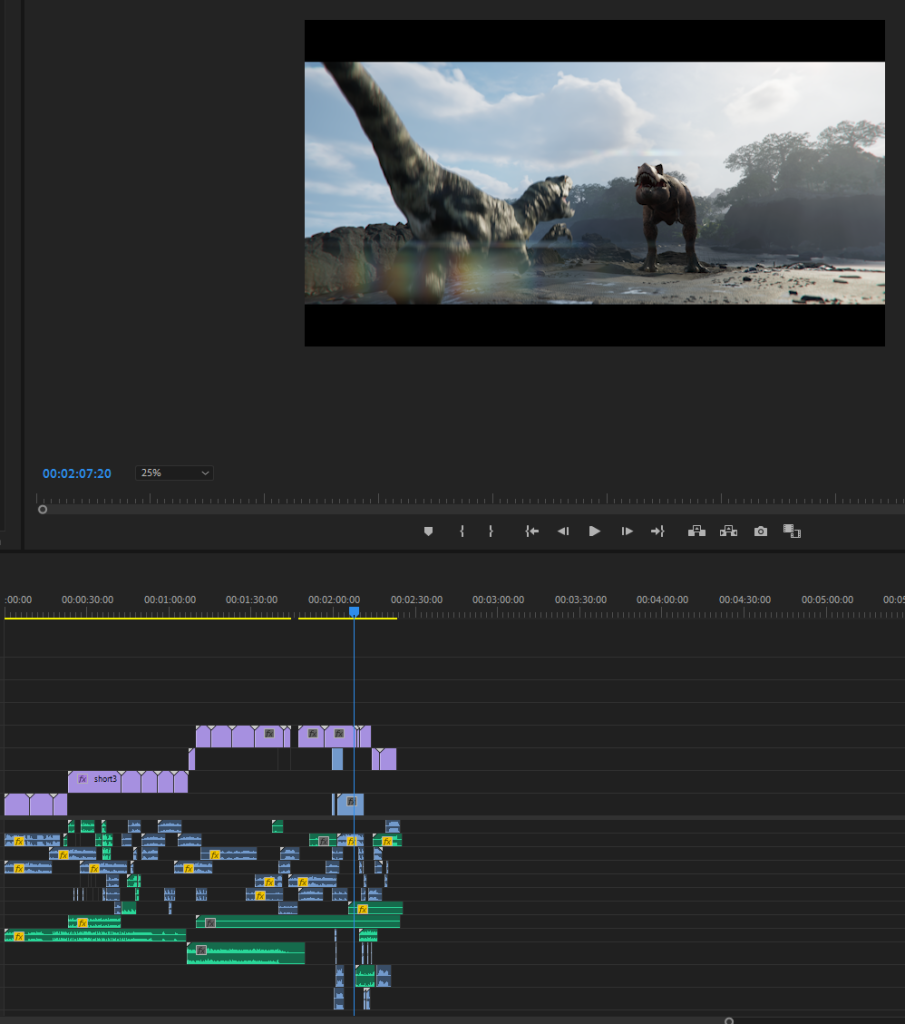Click the Mark In bracket icon
Image resolution: width=905 pixels, height=1024 pixels.
pos(462,531)
